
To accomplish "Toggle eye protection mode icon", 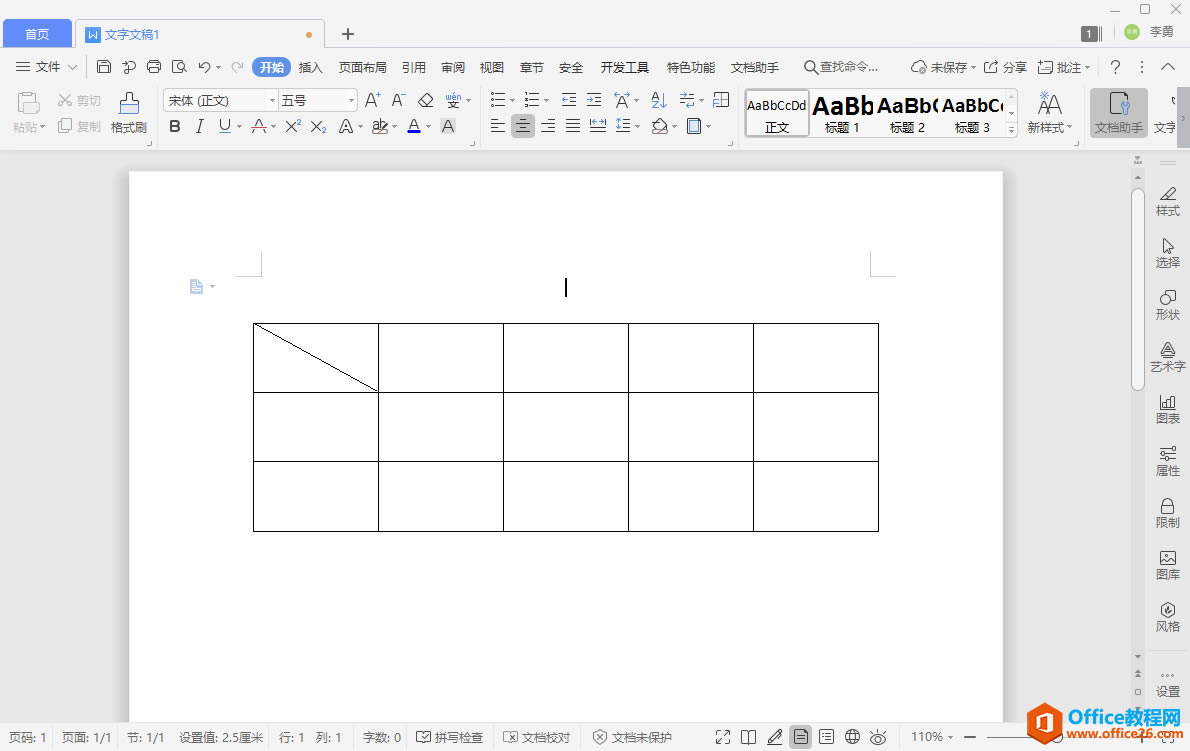I will pos(878,737).
